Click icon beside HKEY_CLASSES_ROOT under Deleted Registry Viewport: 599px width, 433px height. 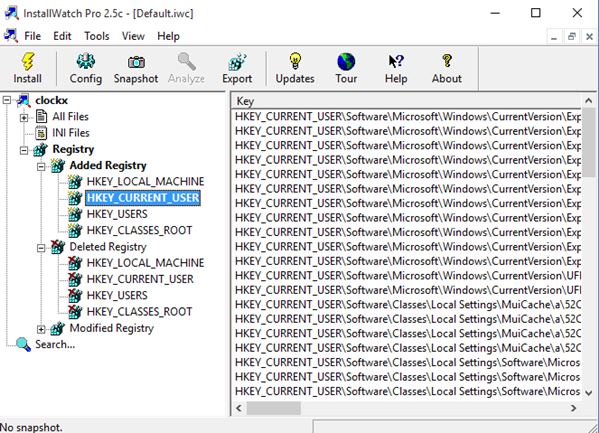(x=75, y=312)
